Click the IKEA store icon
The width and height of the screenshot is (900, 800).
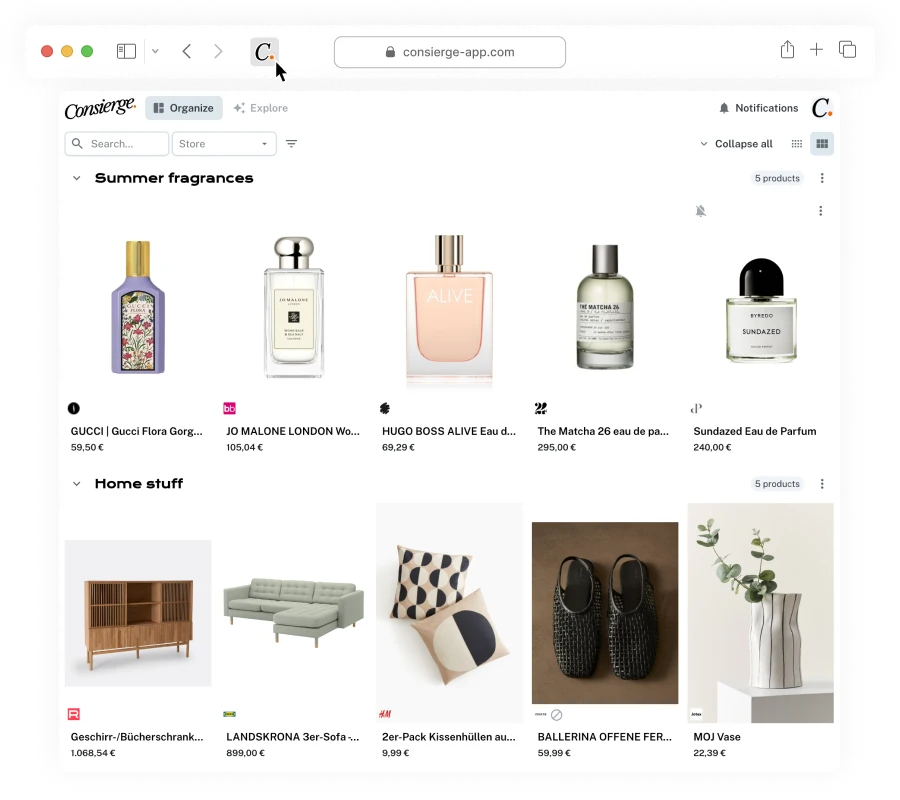[229, 714]
